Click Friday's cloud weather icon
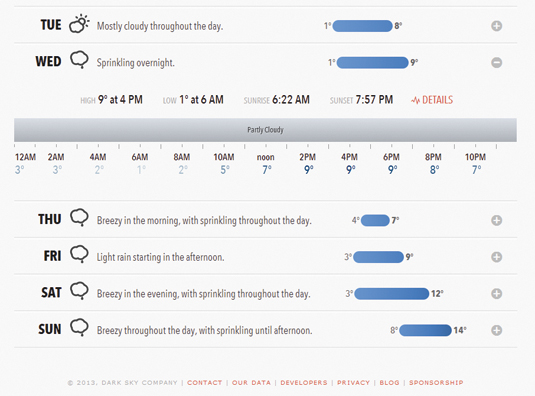Screen dimensions: 535x396 [79, 254]
